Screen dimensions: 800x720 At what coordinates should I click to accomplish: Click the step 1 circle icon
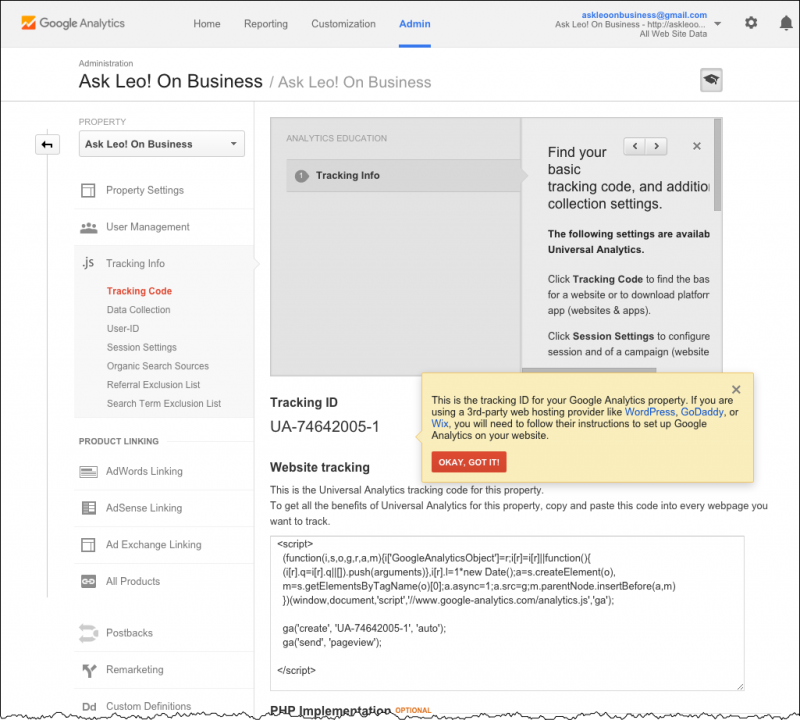(302, 176)
